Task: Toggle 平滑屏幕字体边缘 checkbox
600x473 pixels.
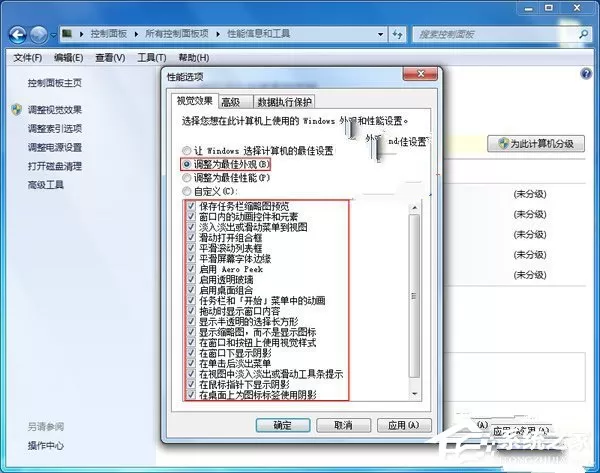Action: [191, 258]
